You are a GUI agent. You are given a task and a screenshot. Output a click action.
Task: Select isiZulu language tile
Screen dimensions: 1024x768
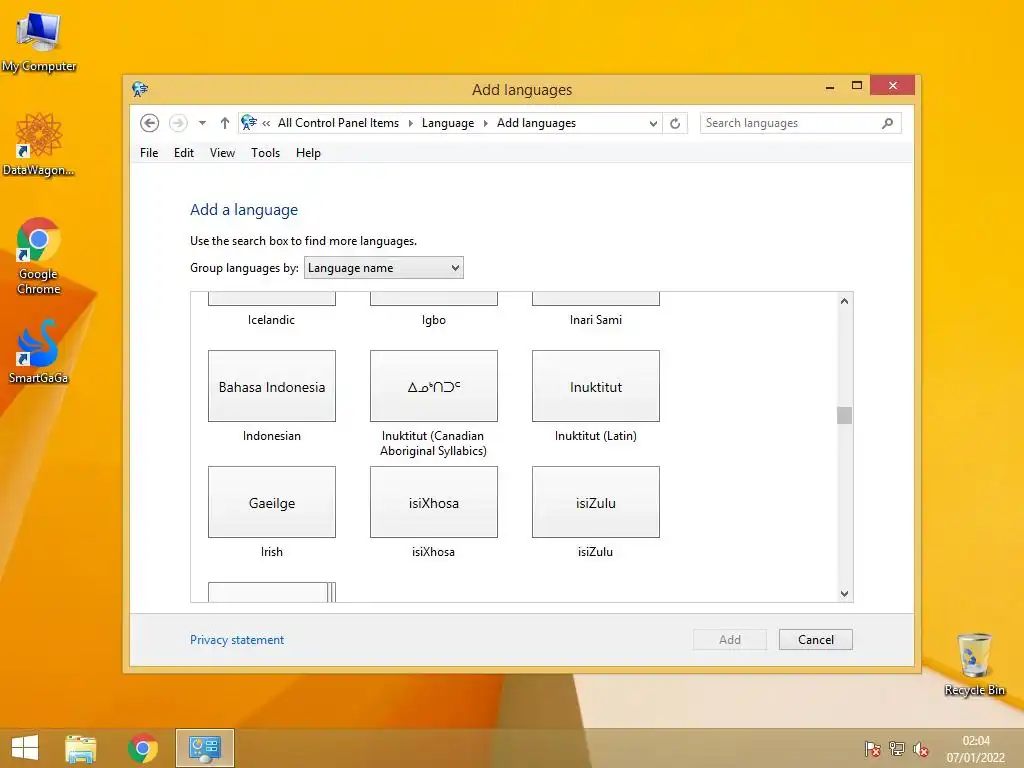click(596, 502)
